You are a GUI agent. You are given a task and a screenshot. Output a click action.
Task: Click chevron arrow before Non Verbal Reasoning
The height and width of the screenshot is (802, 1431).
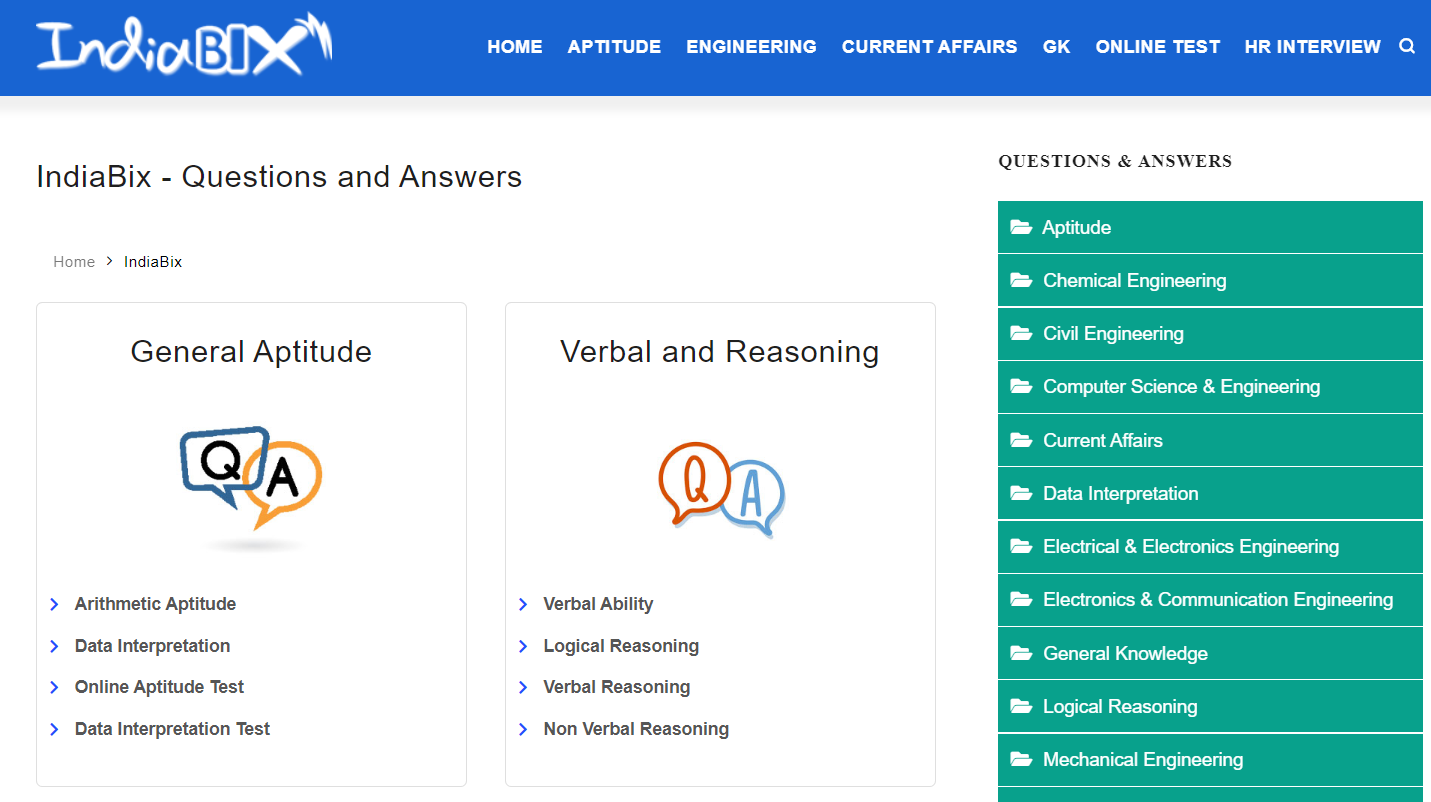click(x=523, y=729)
